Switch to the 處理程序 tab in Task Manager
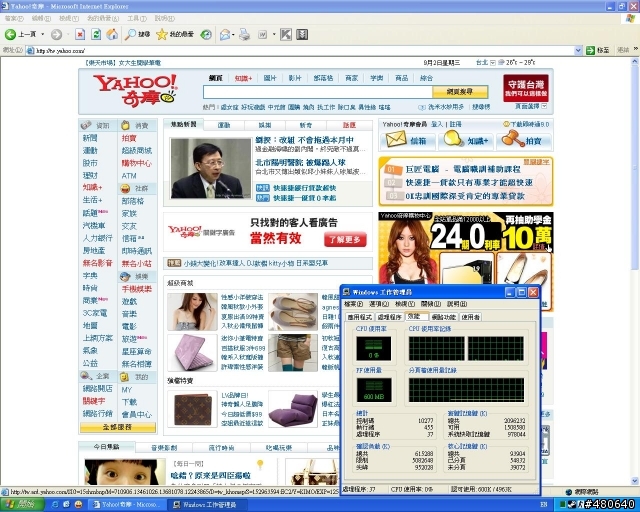Image resolution: width=640 pixels, height=512 pixels. (x=389, y=317)
